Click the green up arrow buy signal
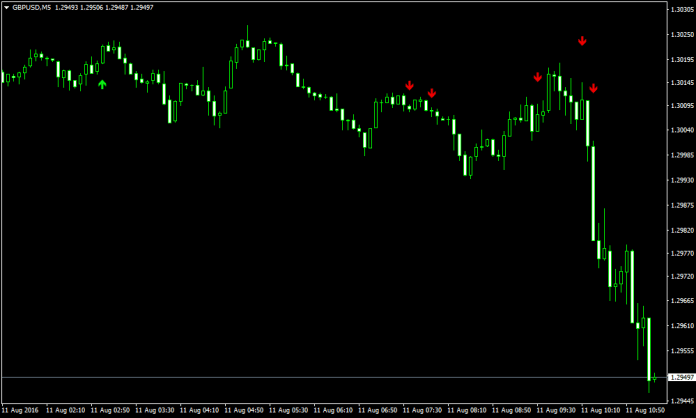Image resolution: width=696 pixels, height=418 pixels. (x=102, y=85)
